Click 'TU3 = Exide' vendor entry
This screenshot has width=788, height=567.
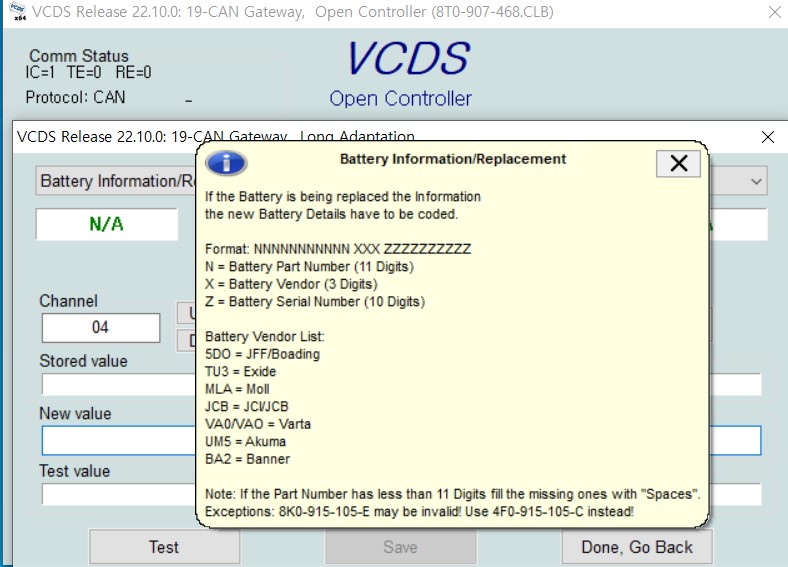coord(240,371)
